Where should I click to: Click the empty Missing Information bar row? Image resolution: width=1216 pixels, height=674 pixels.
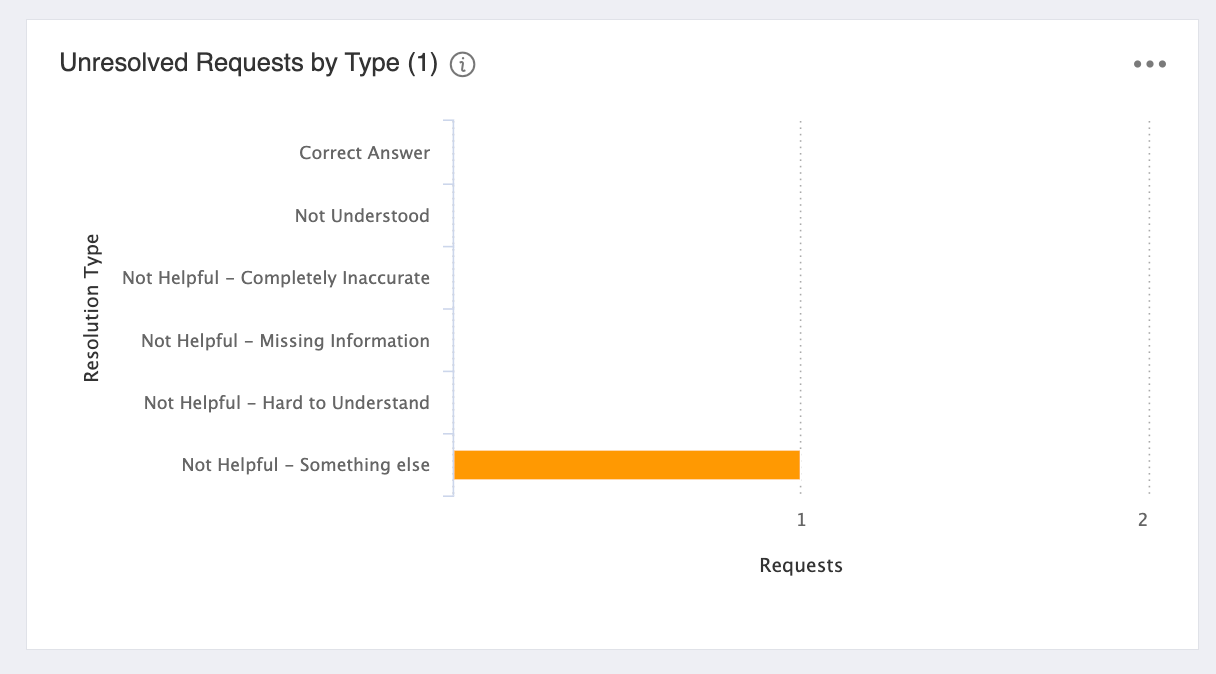pos(801,341)
